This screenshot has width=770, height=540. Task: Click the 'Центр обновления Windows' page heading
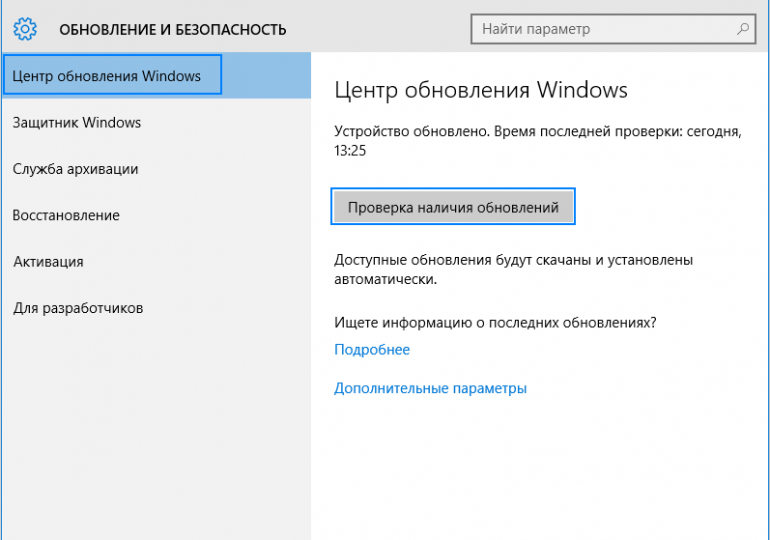tap(481, 90)
